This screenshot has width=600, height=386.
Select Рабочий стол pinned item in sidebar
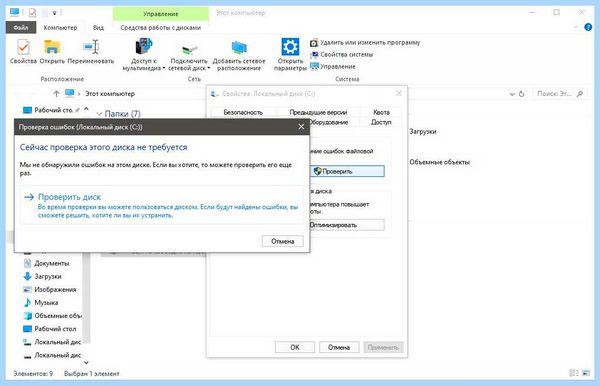[x=51, y=110]
